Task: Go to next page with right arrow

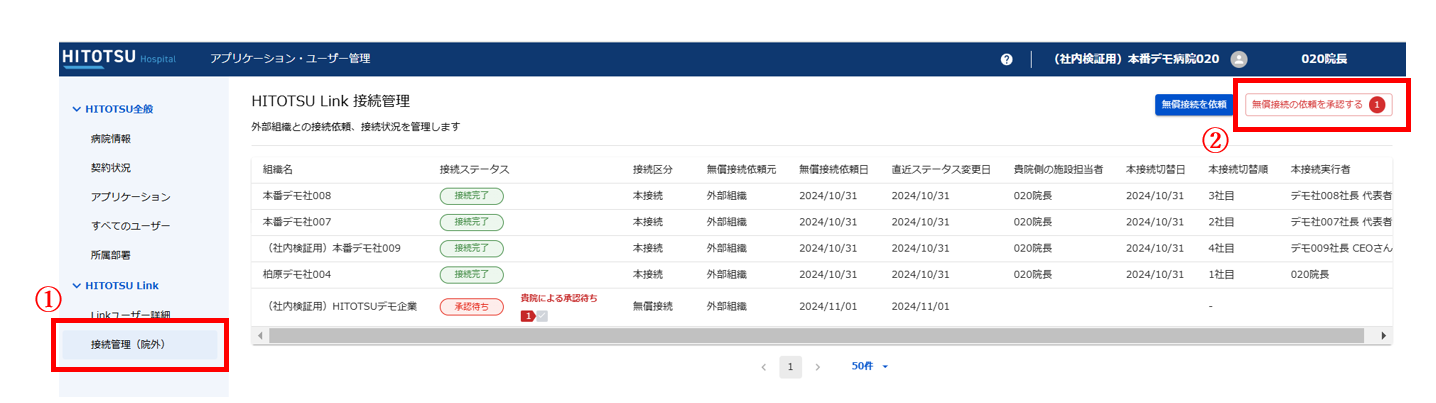Action: click(817, 367)
